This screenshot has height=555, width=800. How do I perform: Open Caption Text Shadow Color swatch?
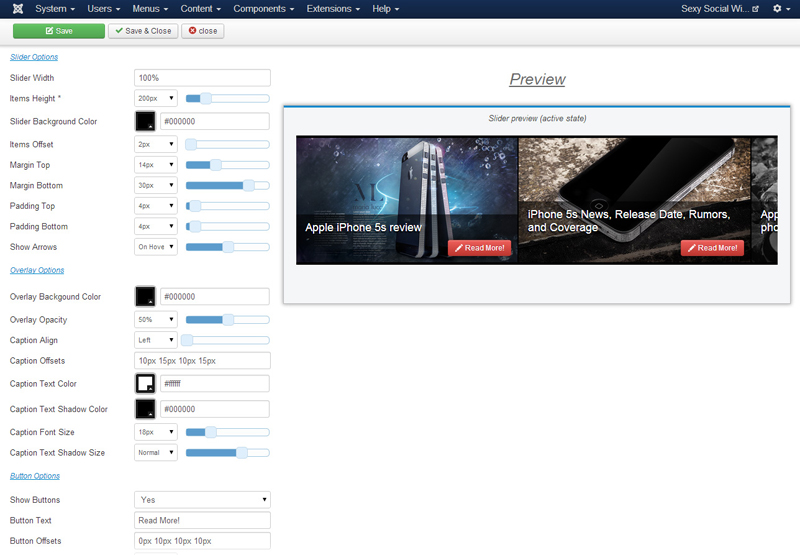pos(145,409)
